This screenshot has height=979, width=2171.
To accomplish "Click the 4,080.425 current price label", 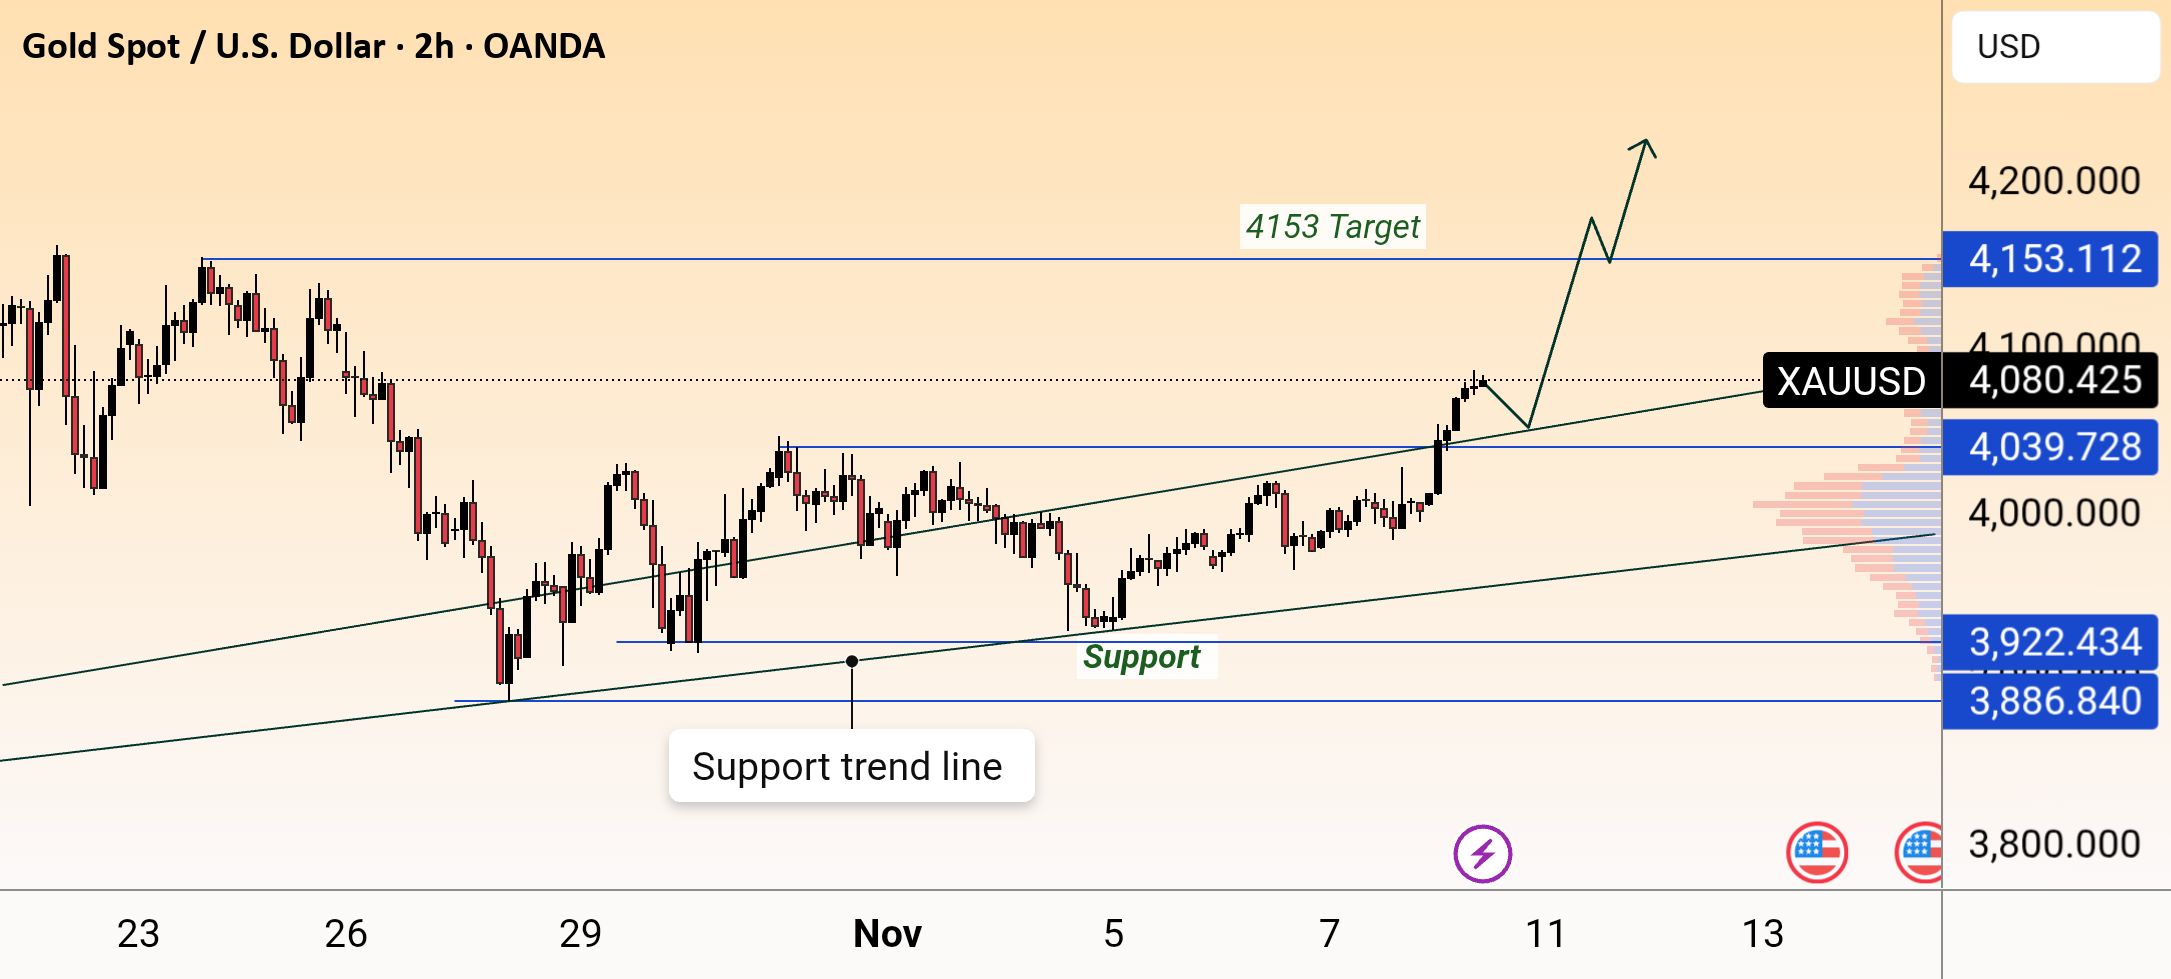I will point(2054,381).
